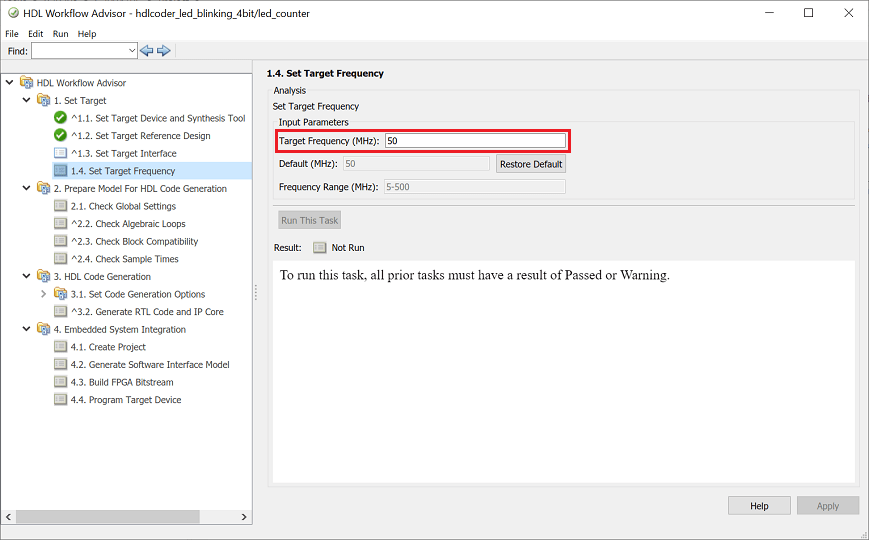Click the green check icon for task 1.2
The width and height of the screenshot is (869, 540).
pyautogui.click(x=60, y=136)
